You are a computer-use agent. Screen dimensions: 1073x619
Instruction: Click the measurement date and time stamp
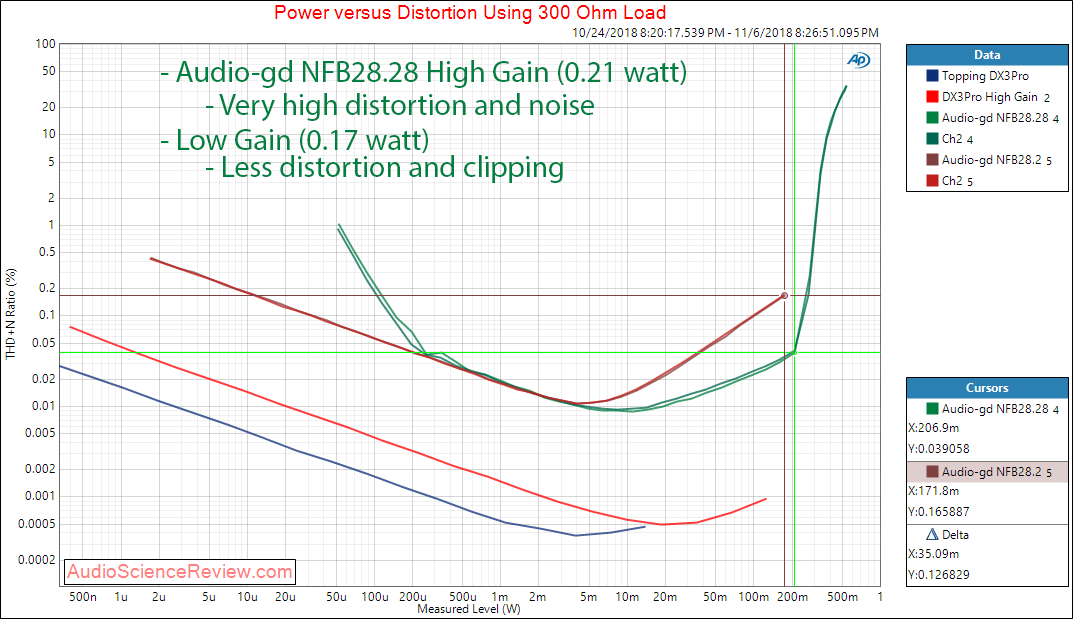coord(725,33)
